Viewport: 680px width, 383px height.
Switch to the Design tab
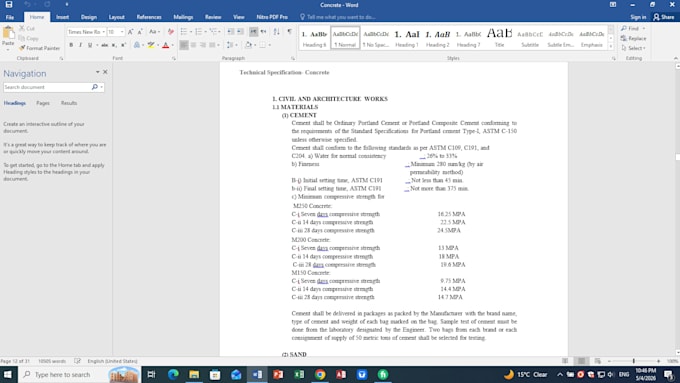(x=88, y=17)
